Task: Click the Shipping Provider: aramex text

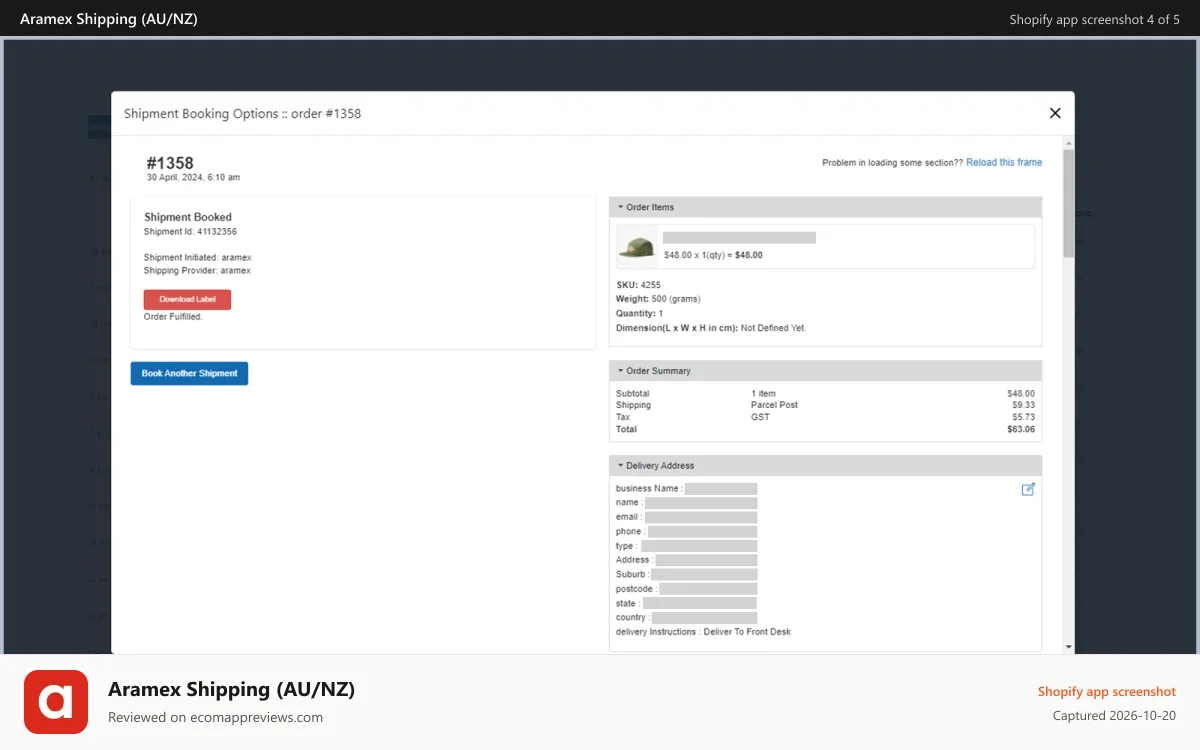Action: point(197,271)
